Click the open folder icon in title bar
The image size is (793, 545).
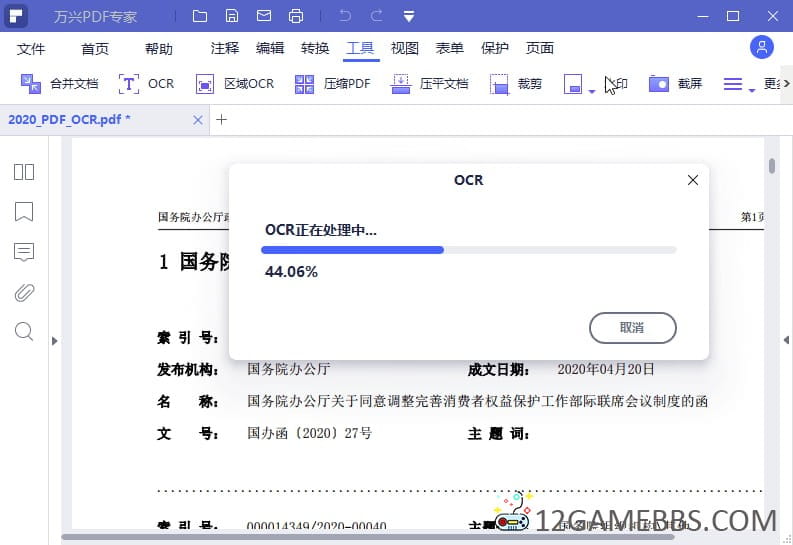[x=200, y=16]
